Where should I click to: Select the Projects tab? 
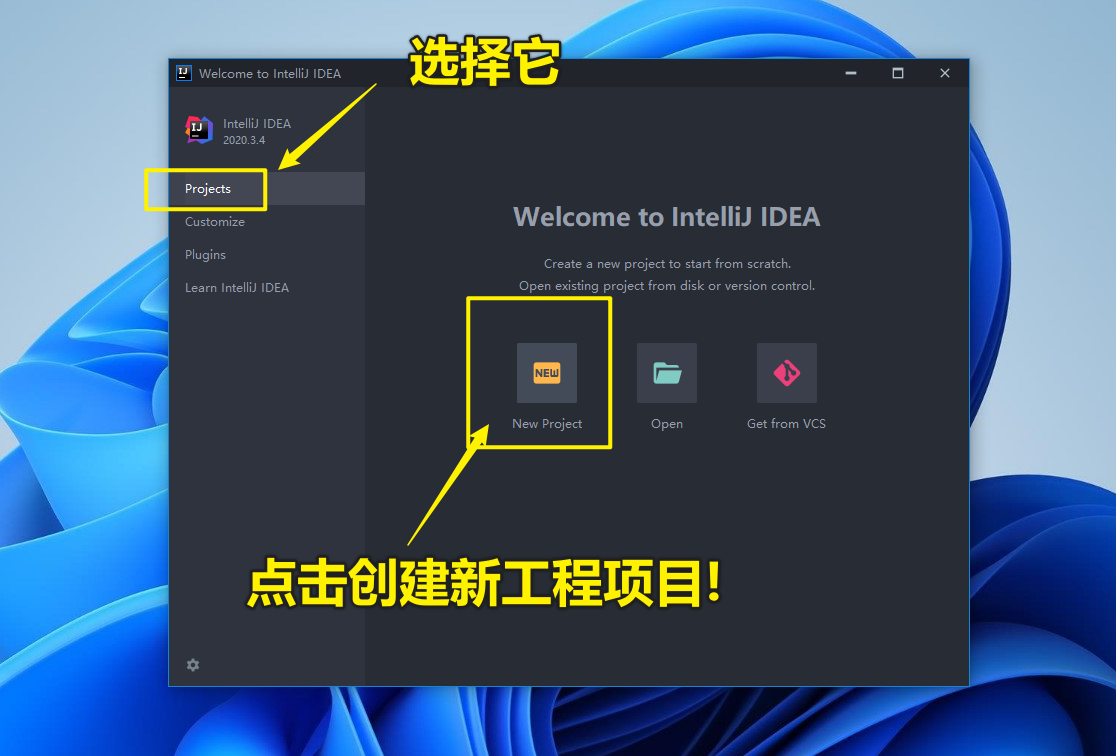click(x=267, y=189)
